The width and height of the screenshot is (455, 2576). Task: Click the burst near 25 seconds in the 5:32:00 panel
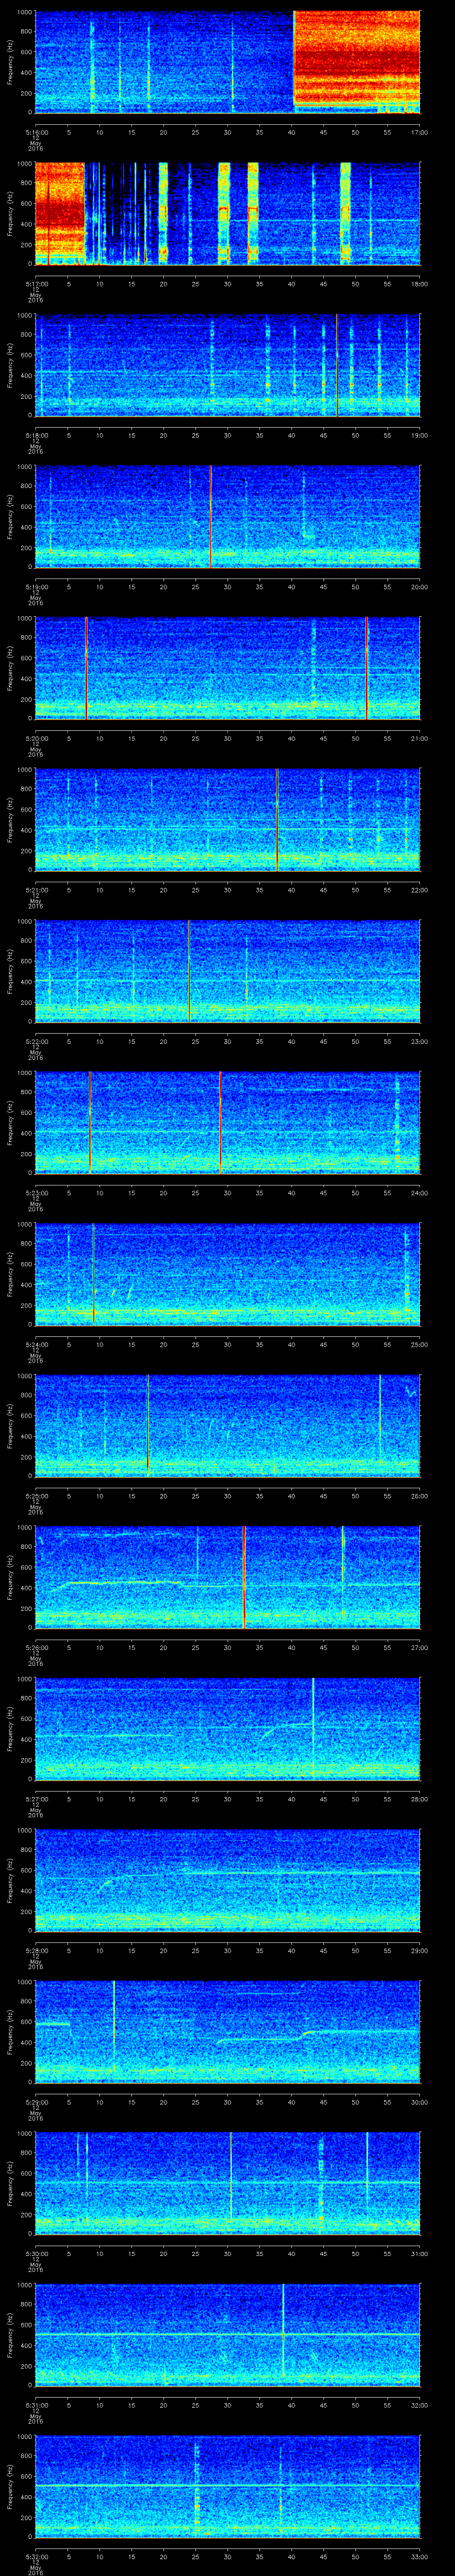pos(196,2490)
